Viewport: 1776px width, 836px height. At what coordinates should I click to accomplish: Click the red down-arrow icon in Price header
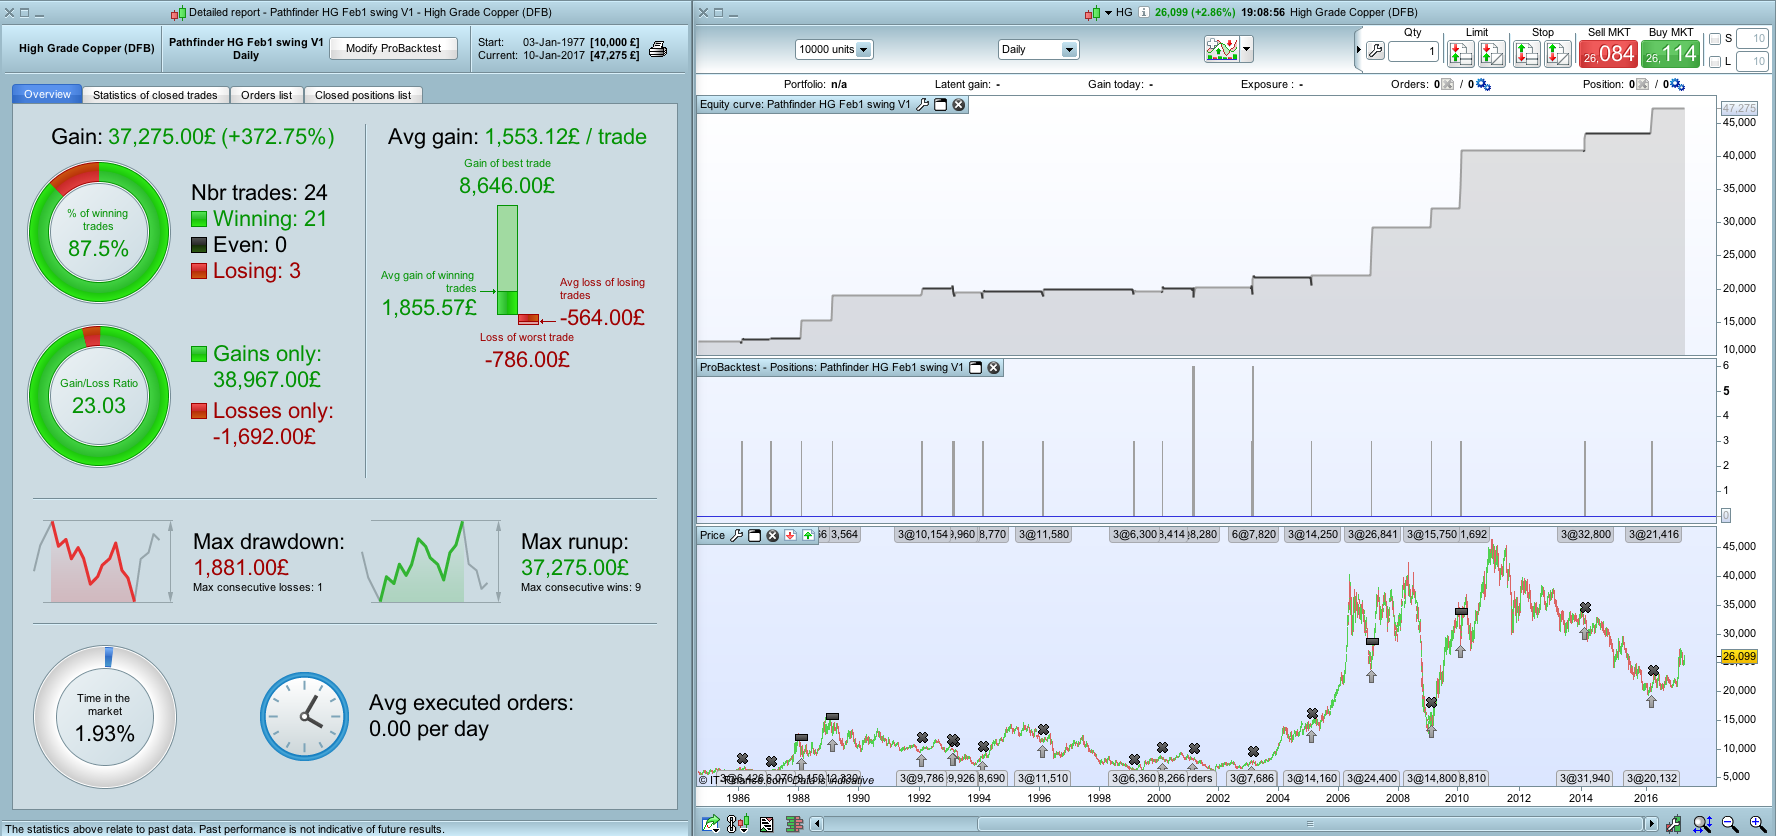coord(790,535)
